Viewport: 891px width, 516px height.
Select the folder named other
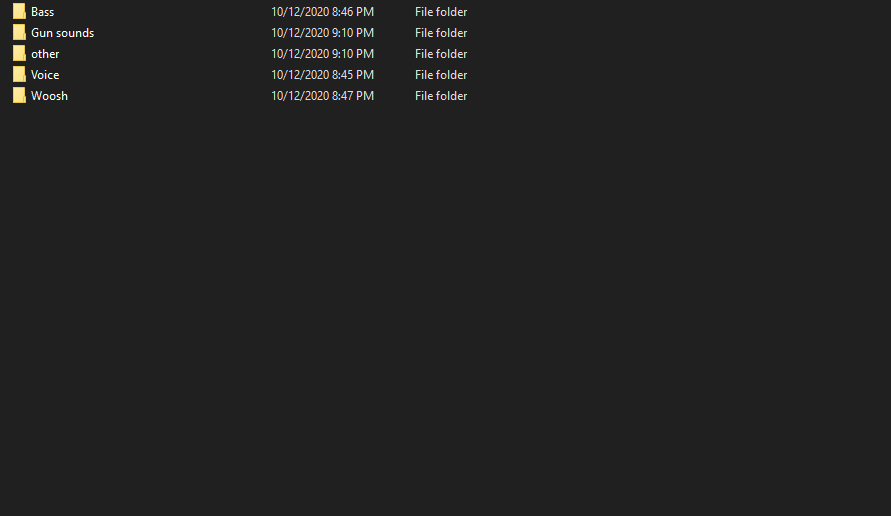(x=45, y=54)
